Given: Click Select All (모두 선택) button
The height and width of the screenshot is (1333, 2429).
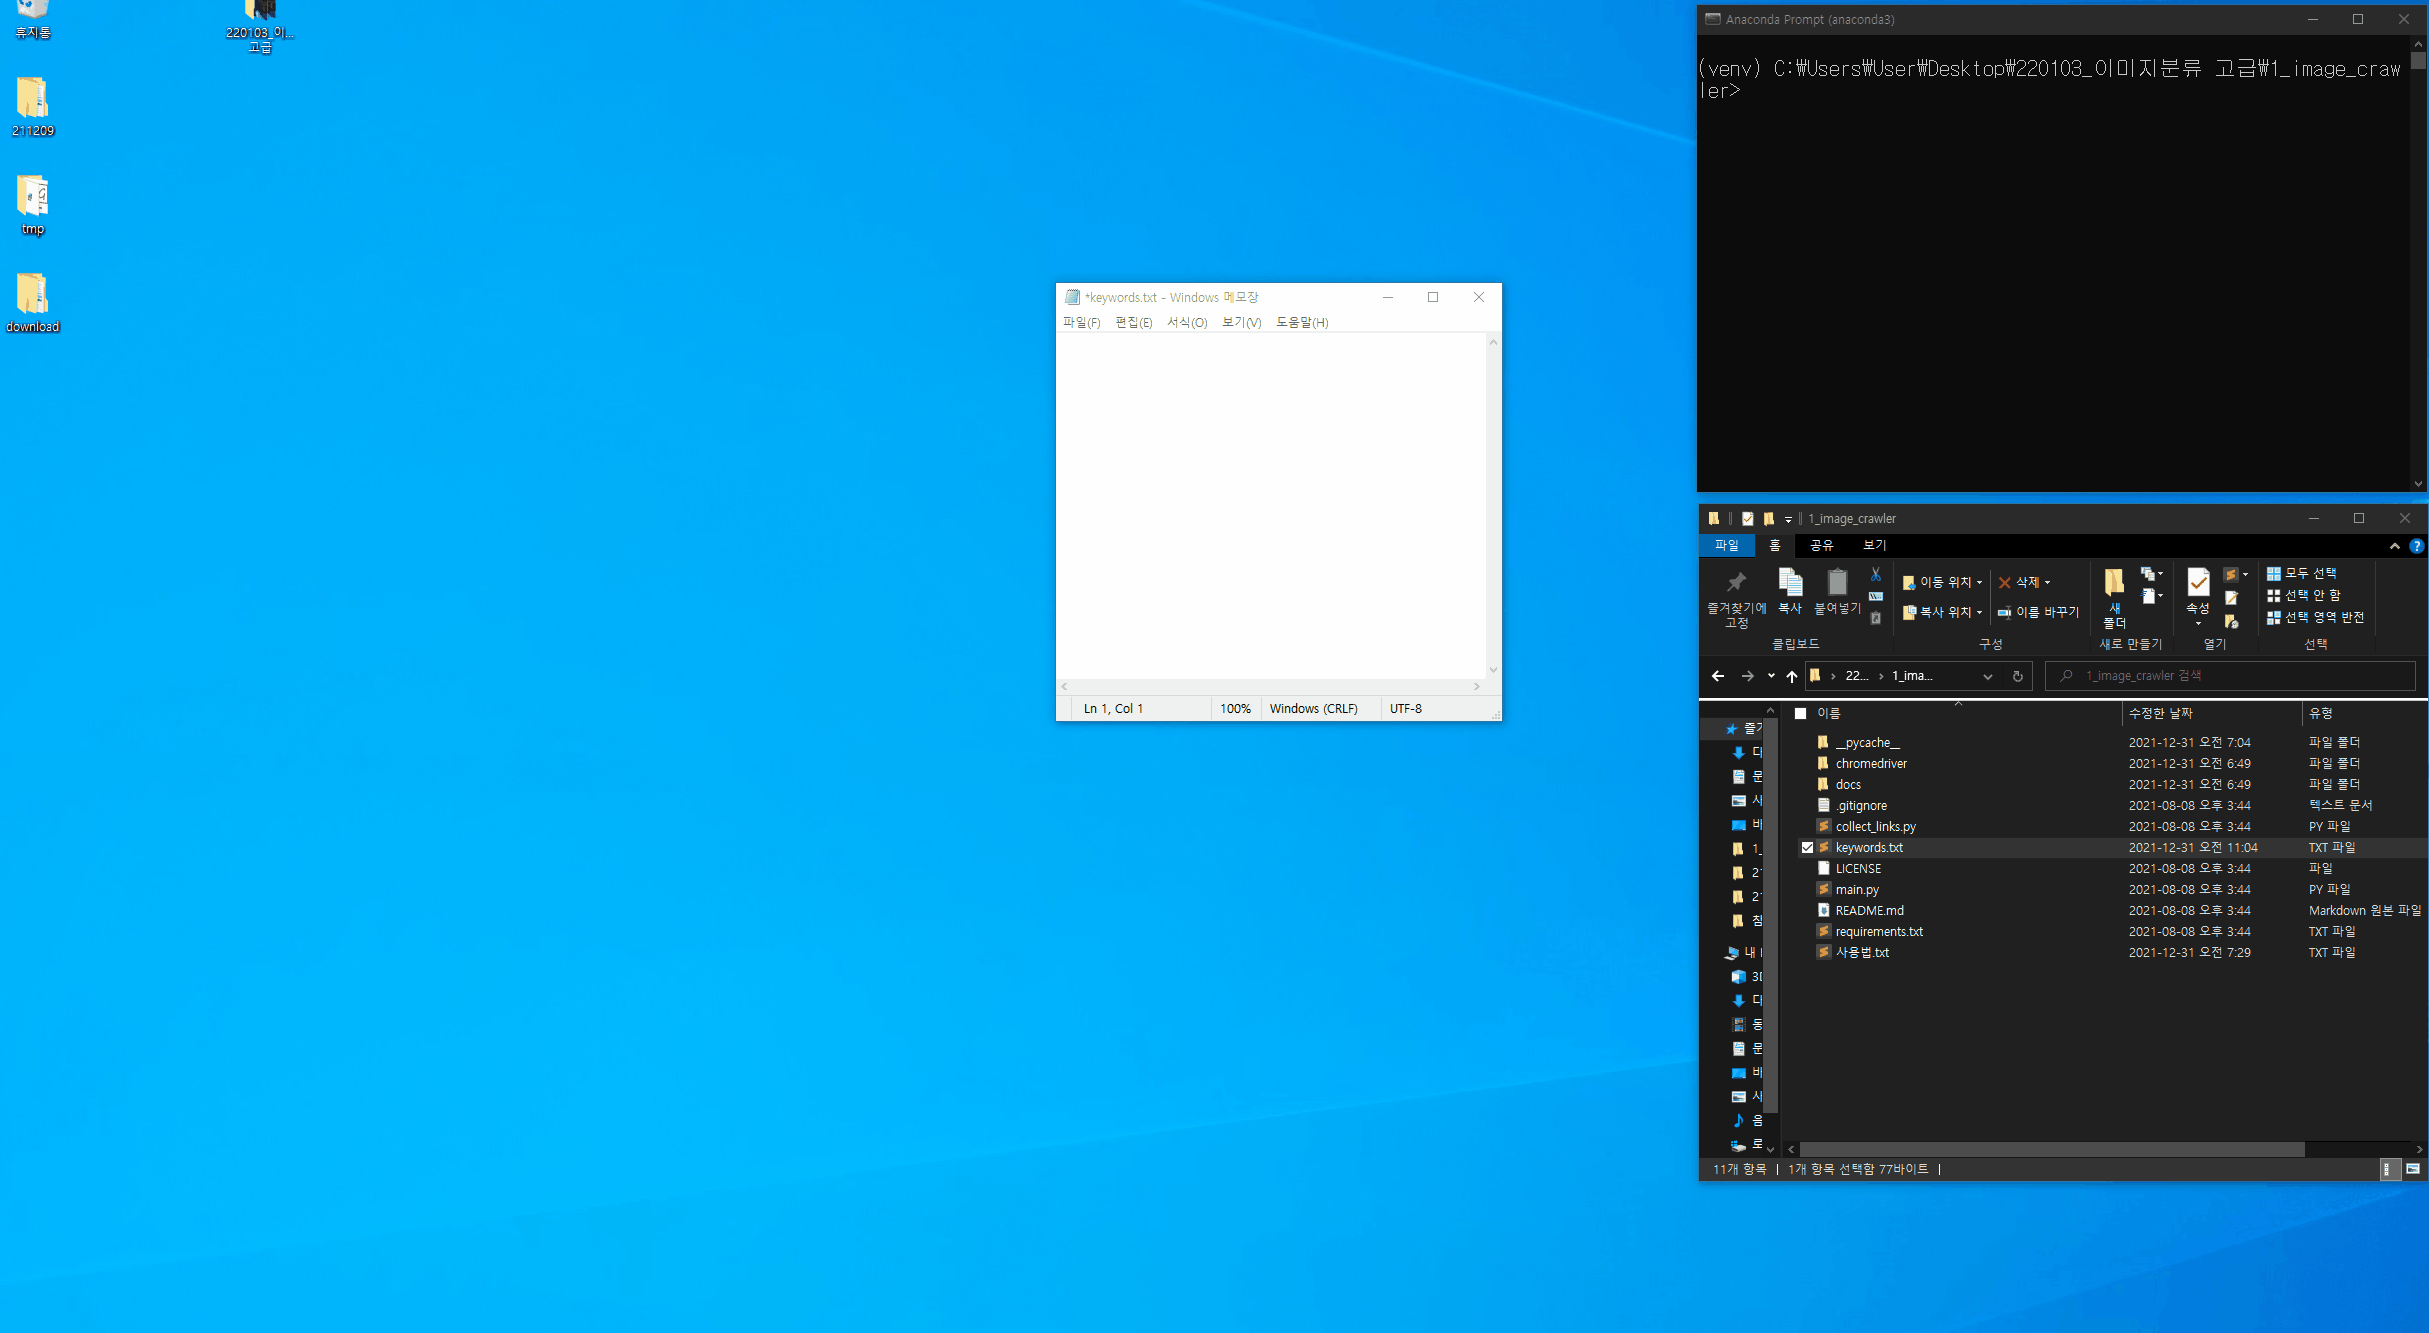Looking at the screenshot, I should pos(2301,573).
